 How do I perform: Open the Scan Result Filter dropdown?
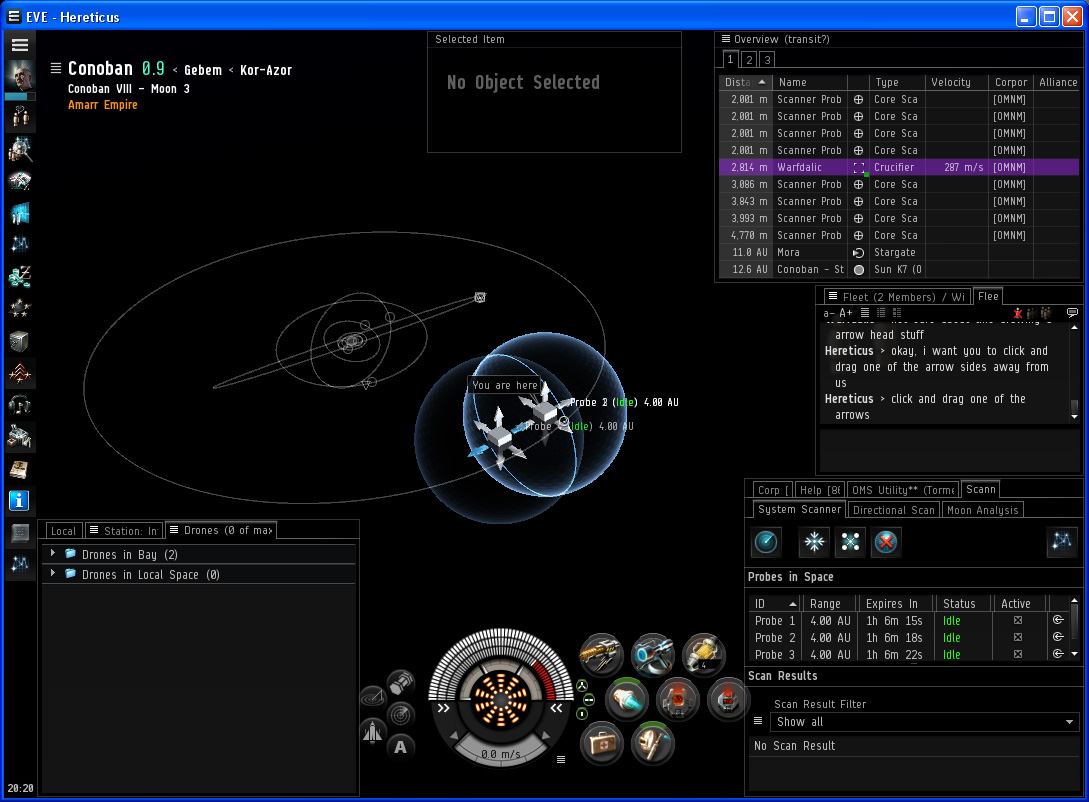pyautogui.click(x=924, y=722)
